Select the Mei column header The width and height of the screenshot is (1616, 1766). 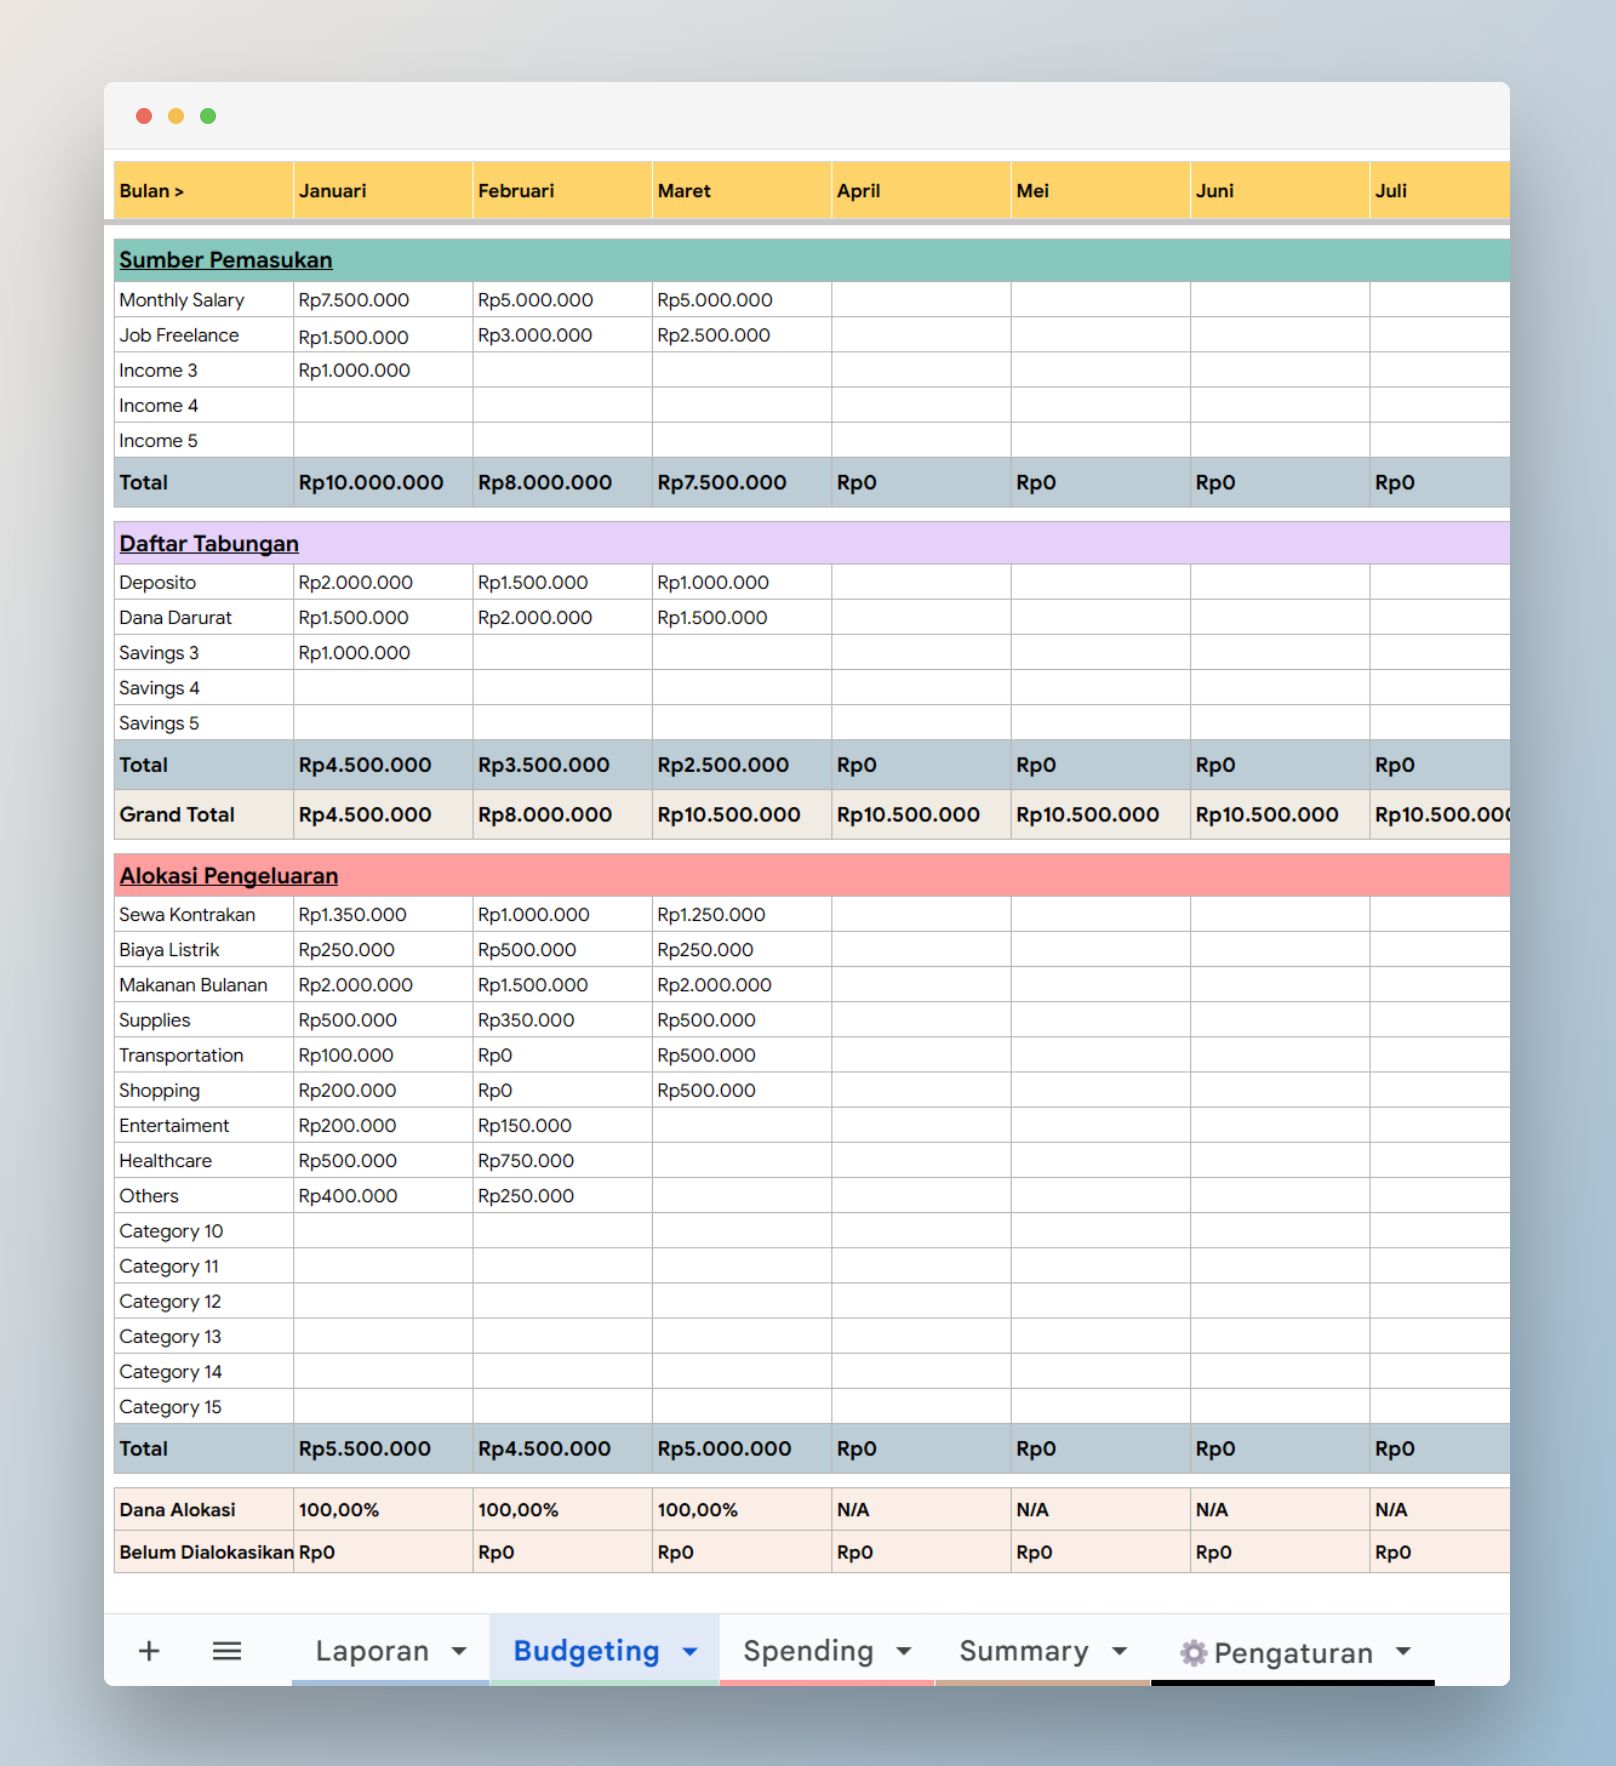(x=1101, y=190)
